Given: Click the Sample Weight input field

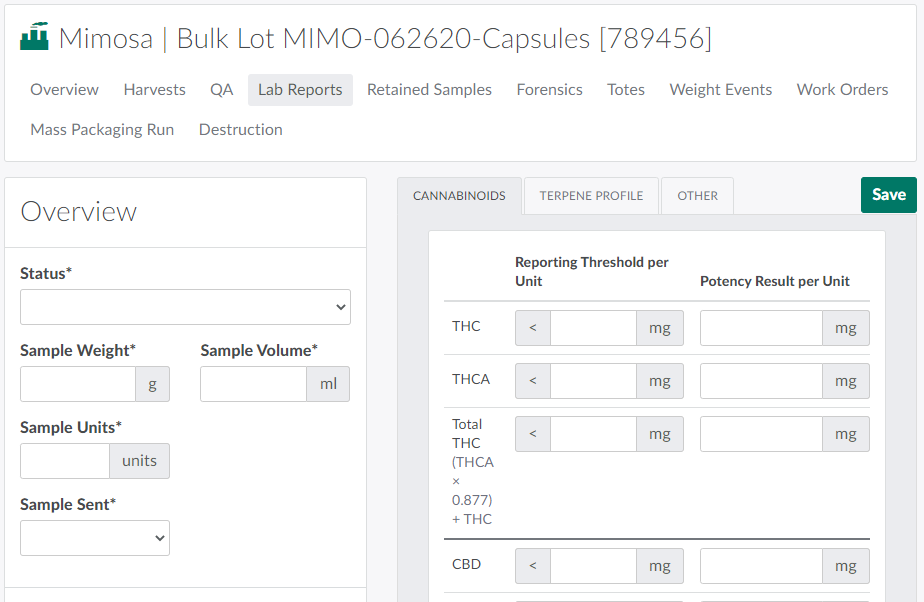Looking at the screenshot, I should point(78,384).
